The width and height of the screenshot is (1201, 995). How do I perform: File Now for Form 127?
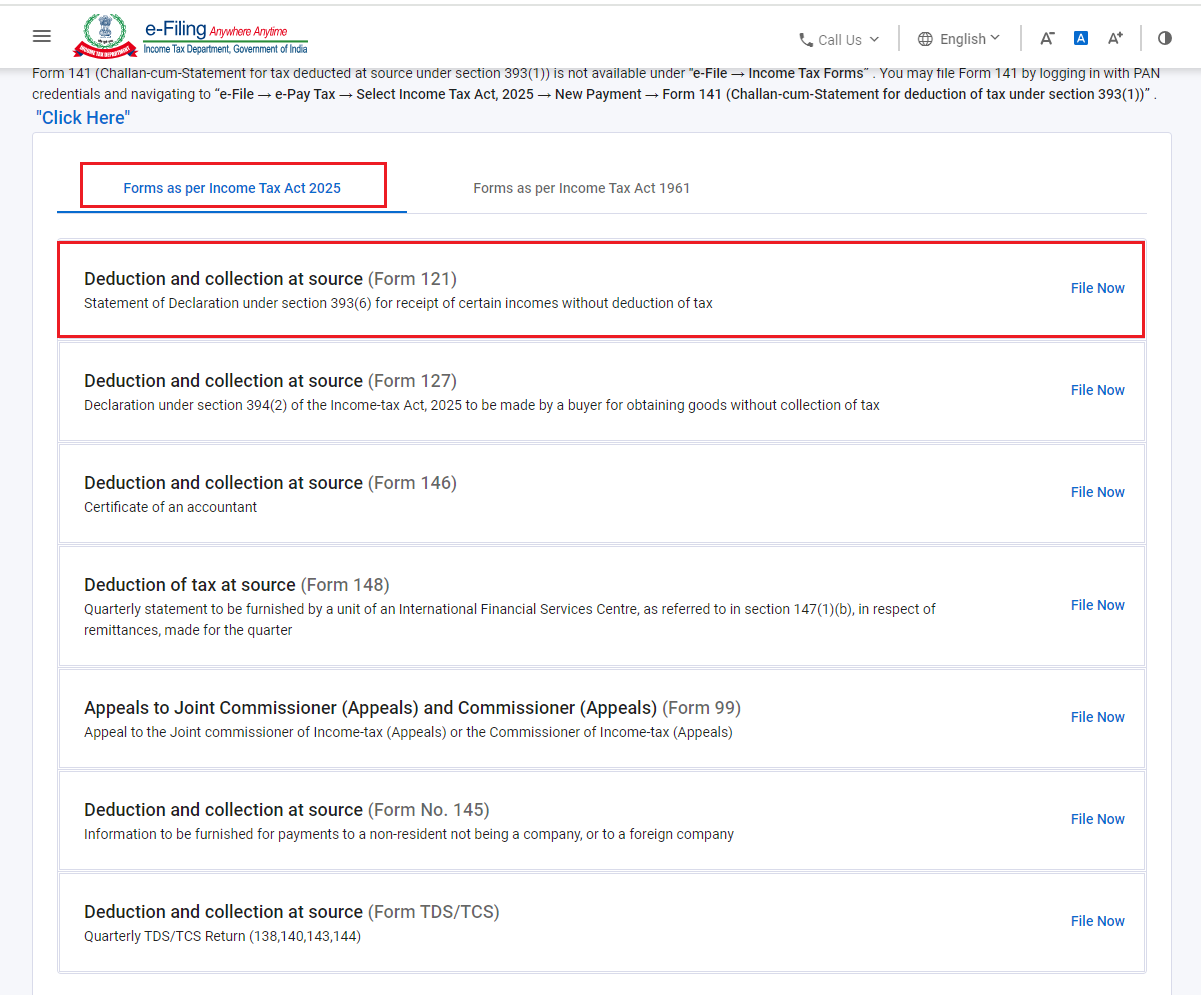coord(1097,390)
